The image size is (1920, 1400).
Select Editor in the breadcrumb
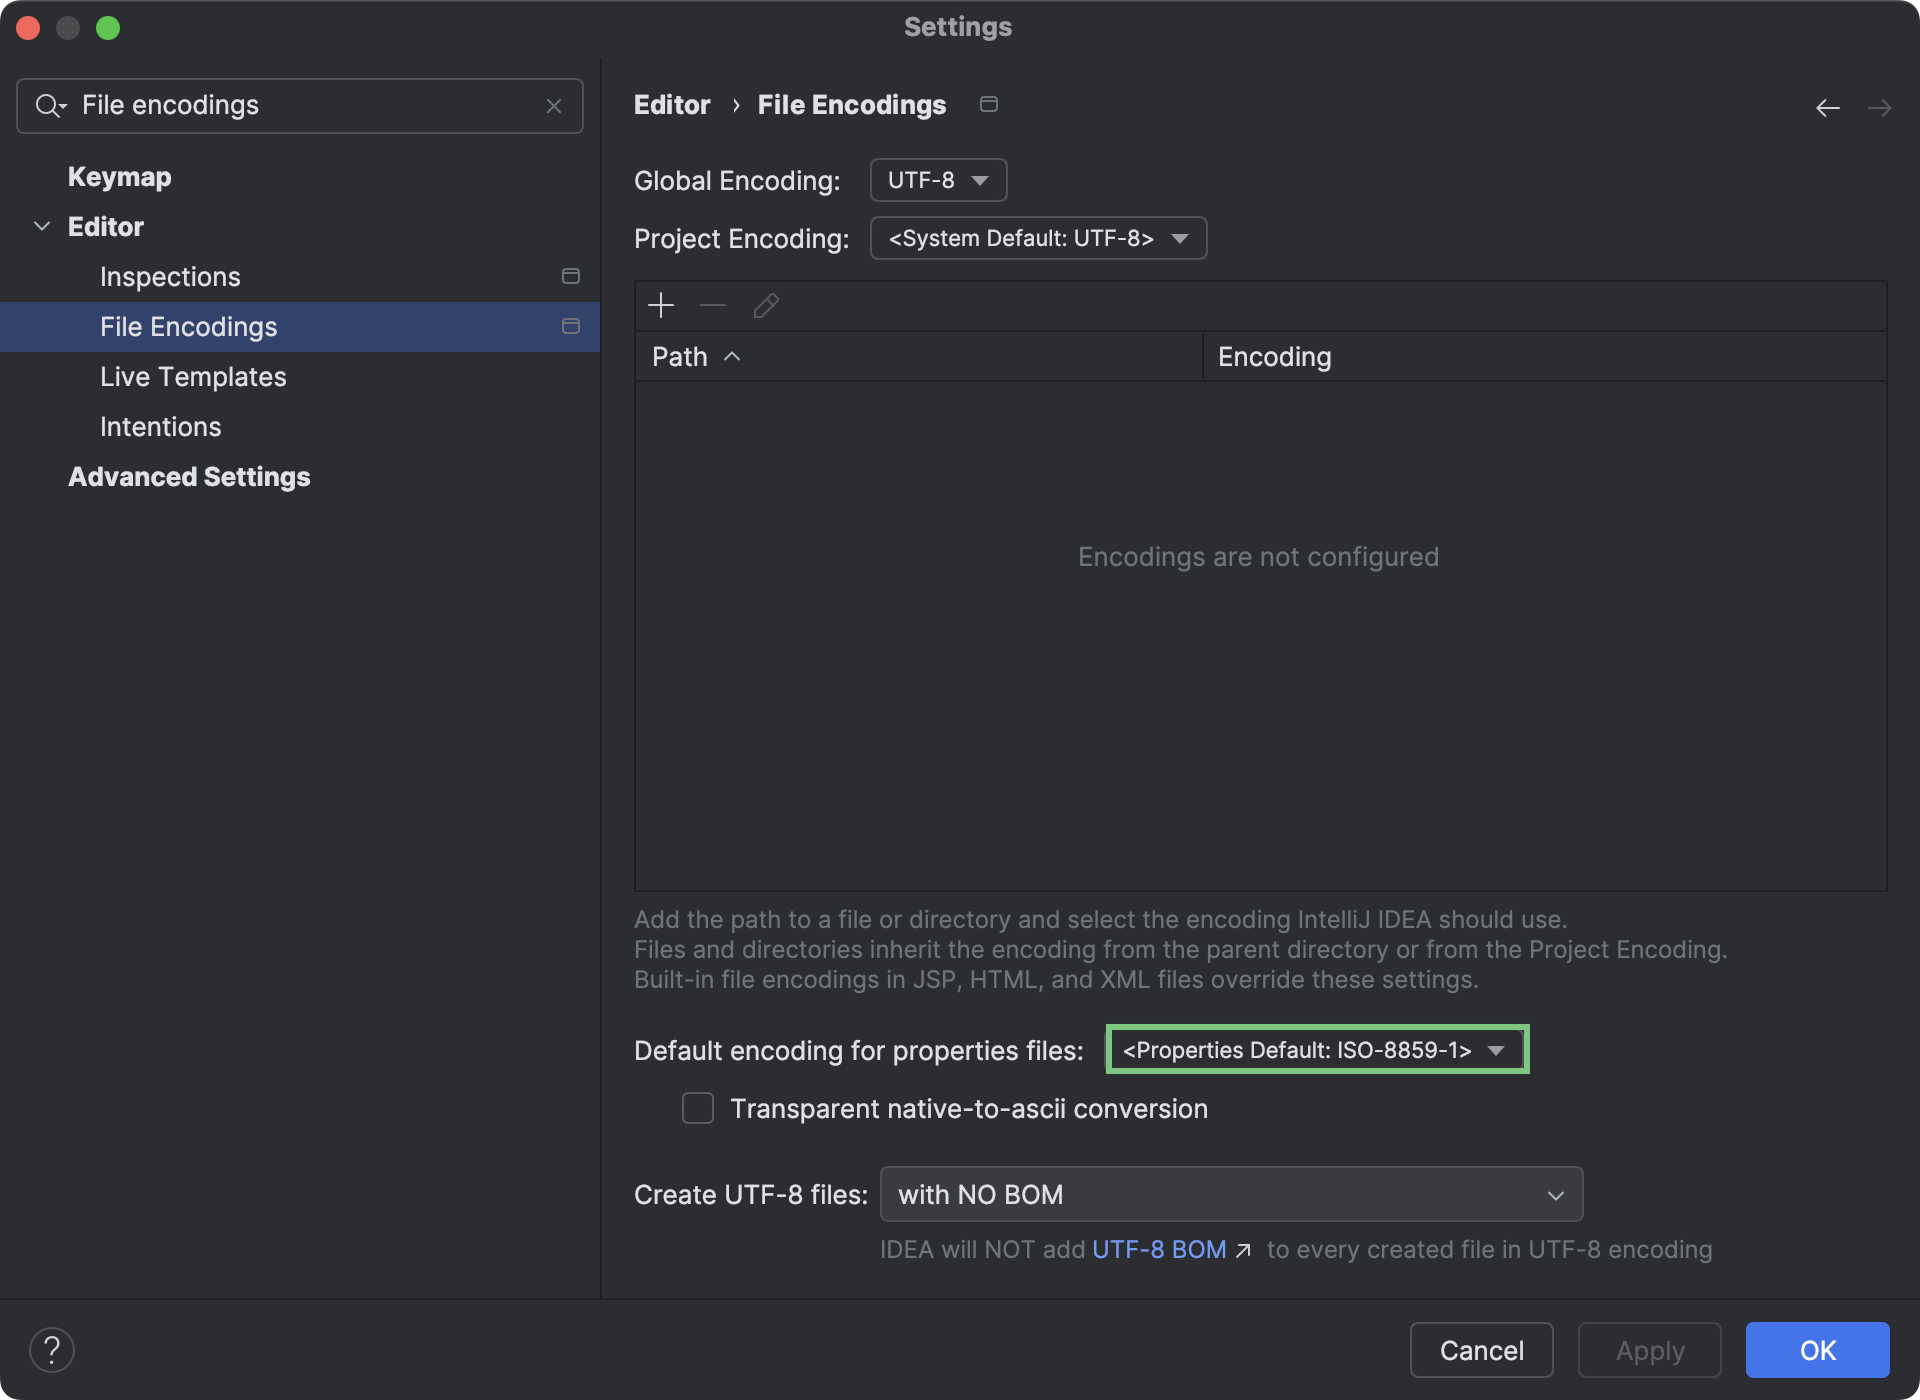pos(671,104)
